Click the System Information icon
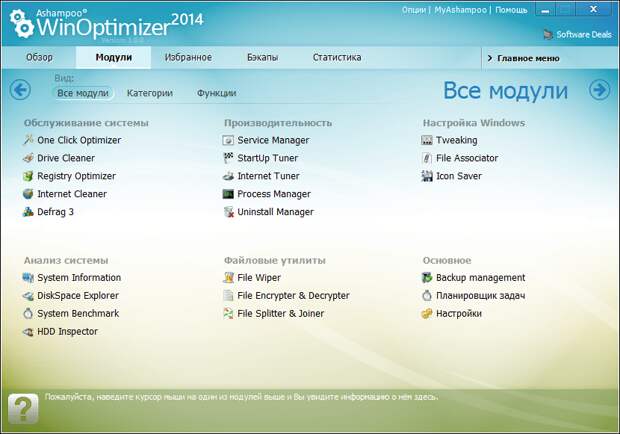 28,277
